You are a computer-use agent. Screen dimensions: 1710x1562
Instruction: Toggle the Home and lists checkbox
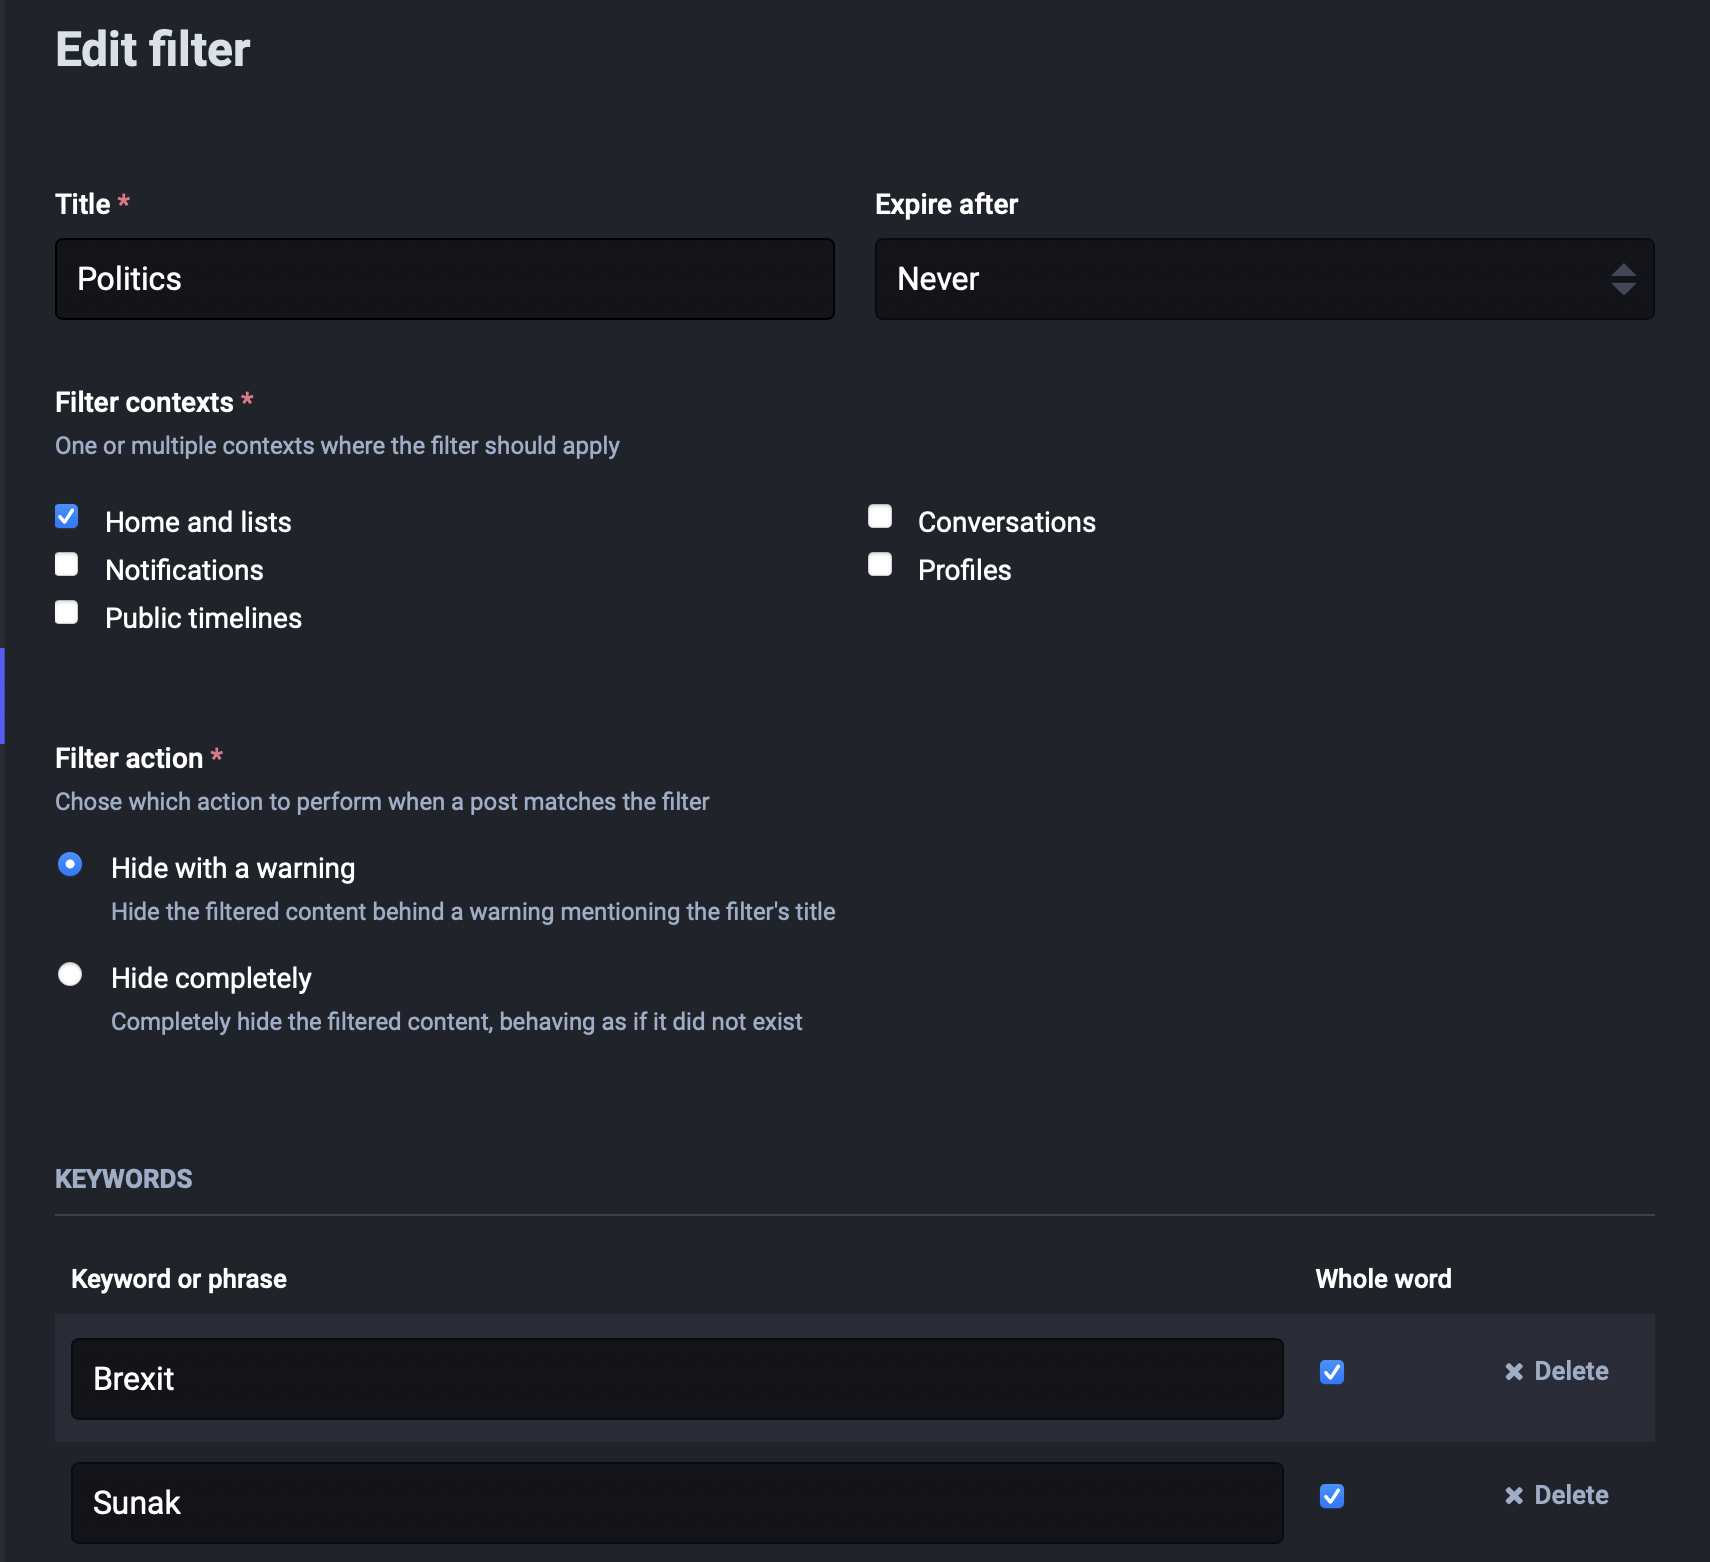tap(67, 517)
